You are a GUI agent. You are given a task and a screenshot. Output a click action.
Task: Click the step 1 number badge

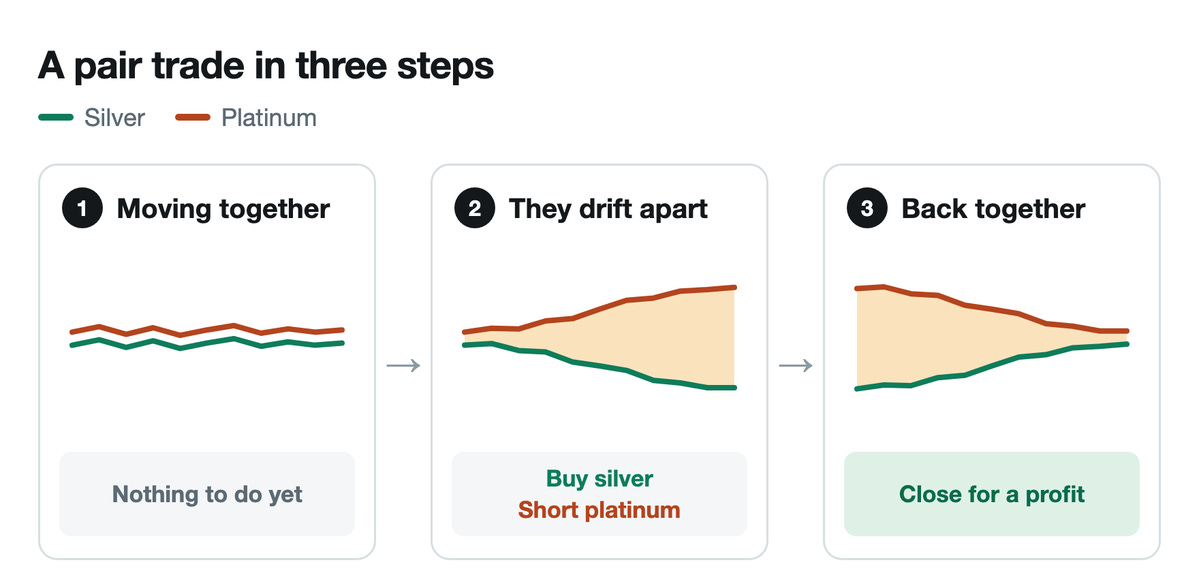pos(82,209)
